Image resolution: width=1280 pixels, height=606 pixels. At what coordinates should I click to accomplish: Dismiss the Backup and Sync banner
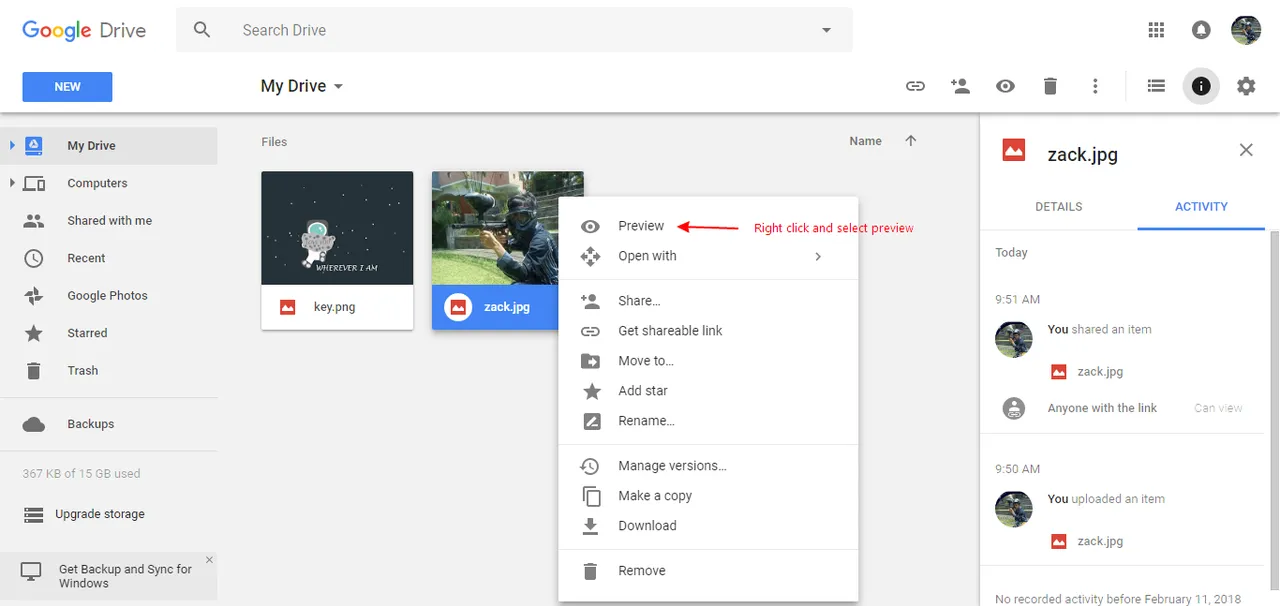(x=209, y=560)
